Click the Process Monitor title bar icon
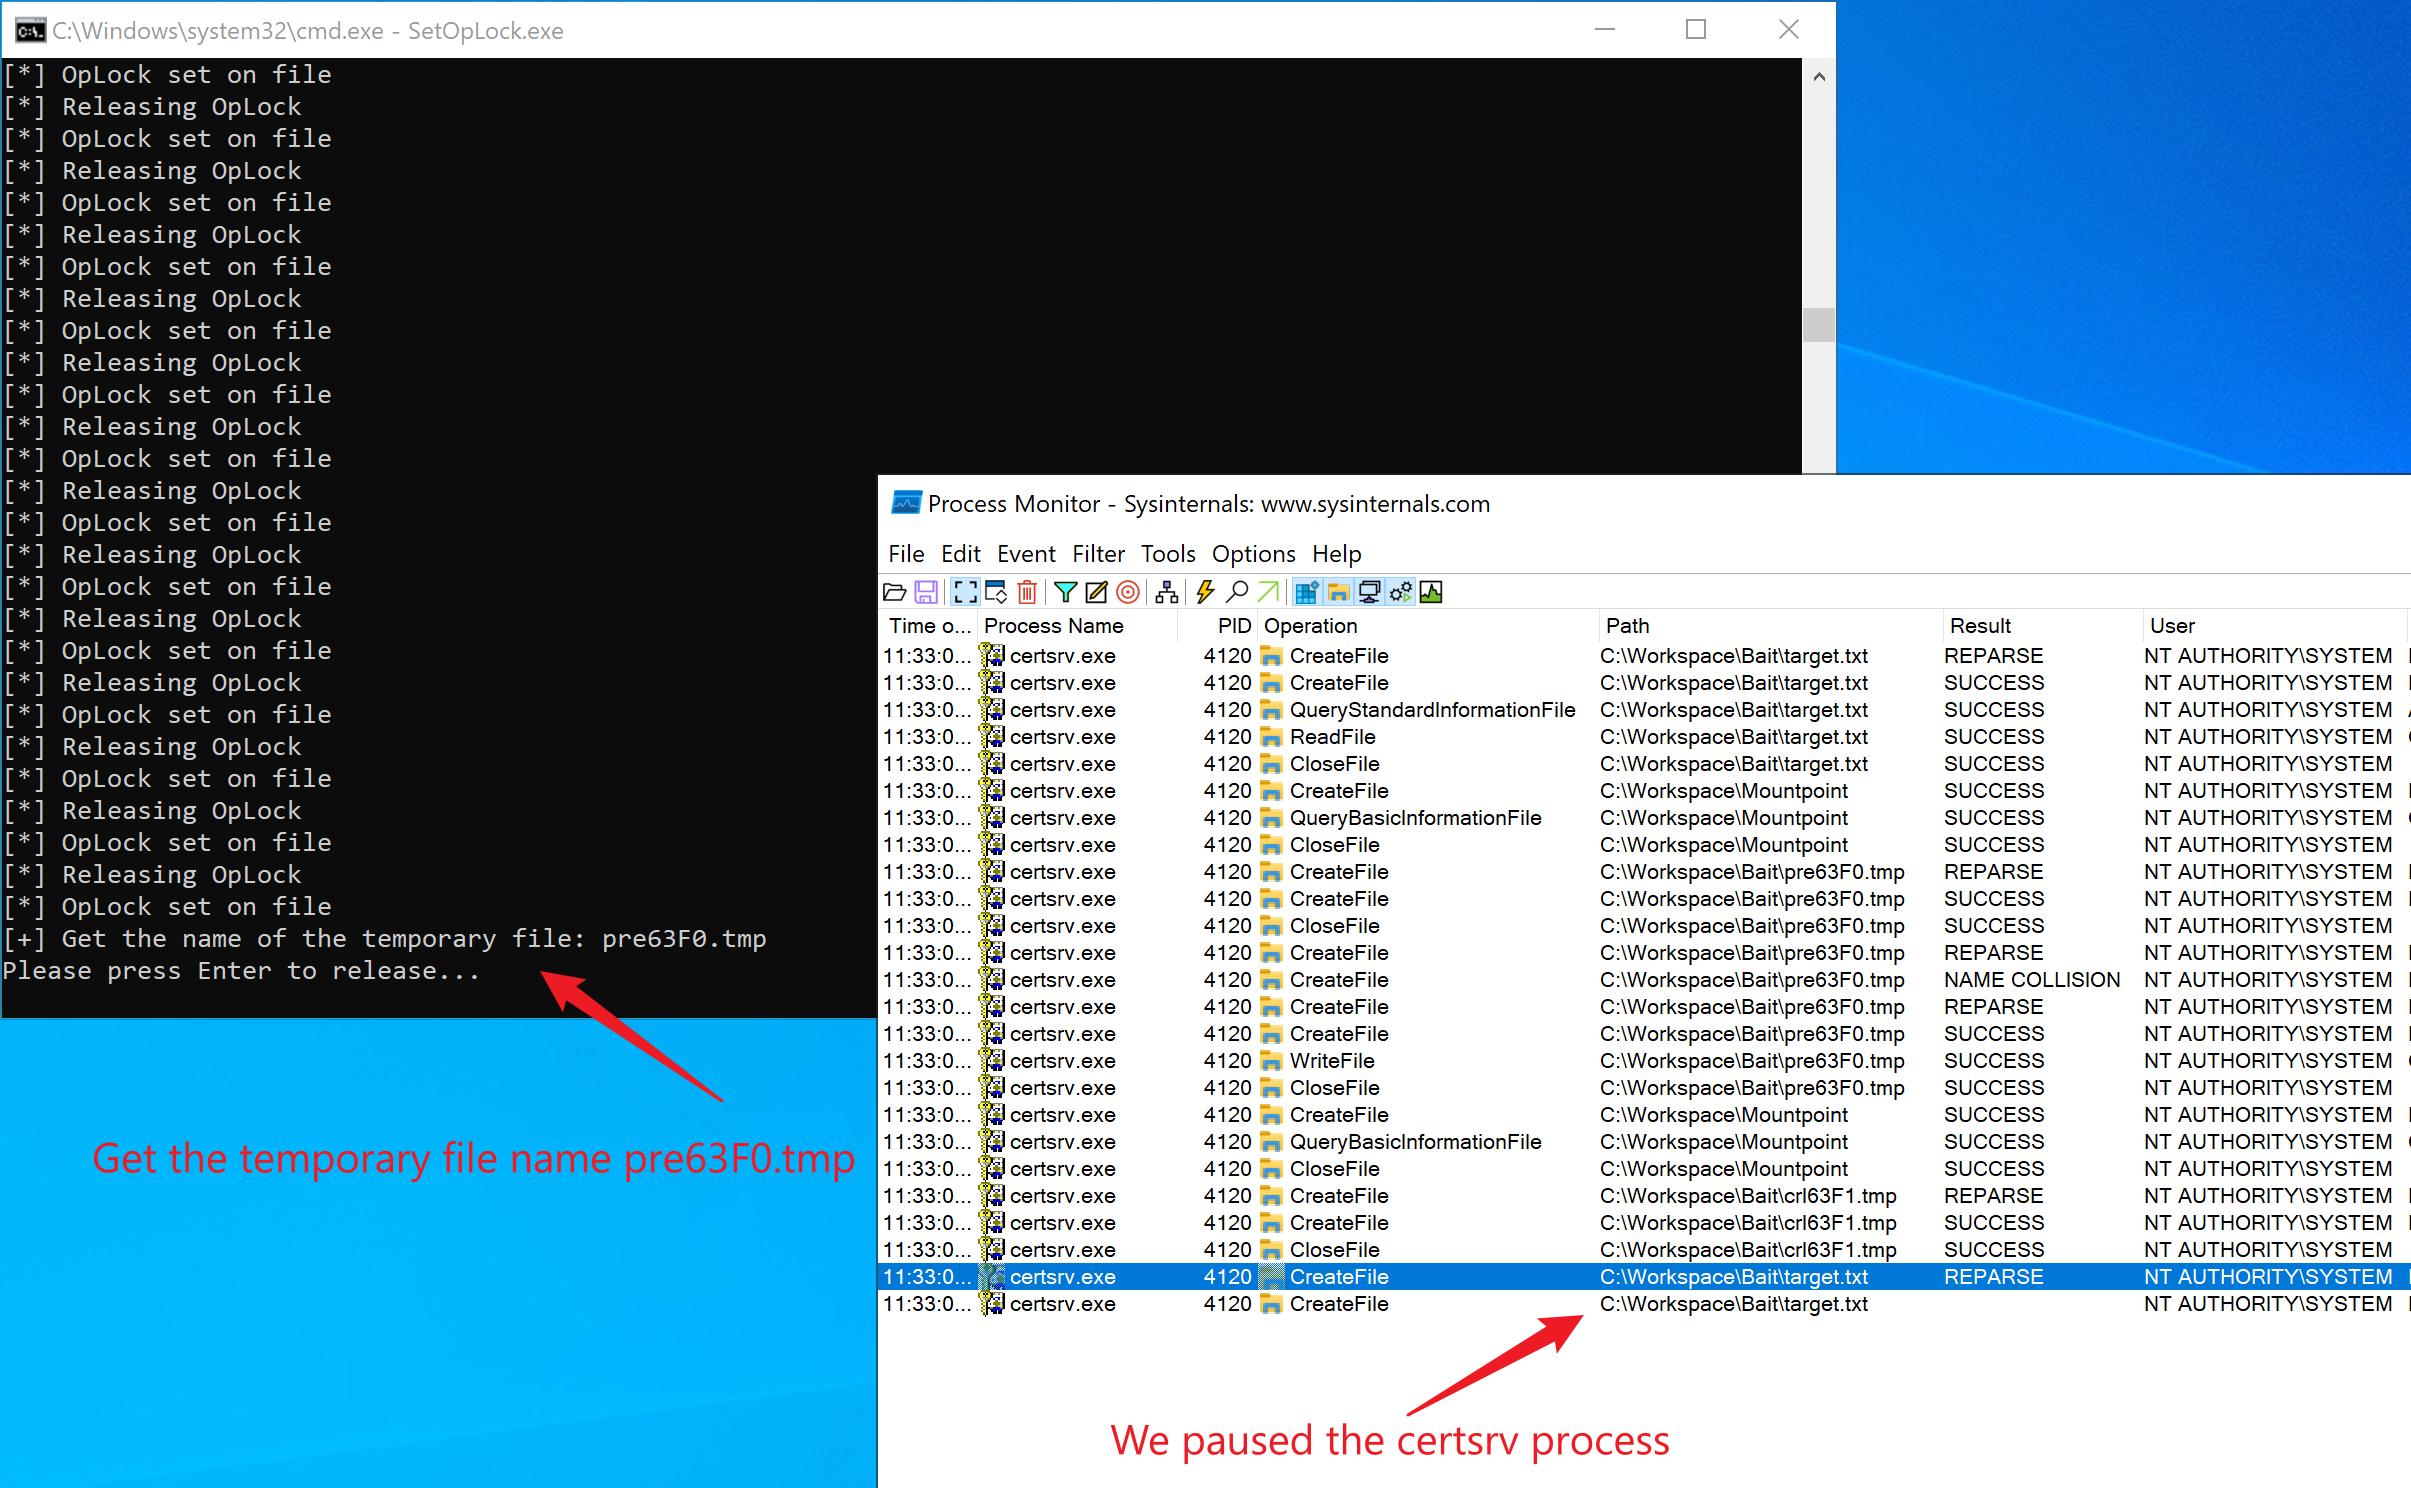Image resolution: width=2411 pixels, height=1488 pixels. tap(905, 503)
